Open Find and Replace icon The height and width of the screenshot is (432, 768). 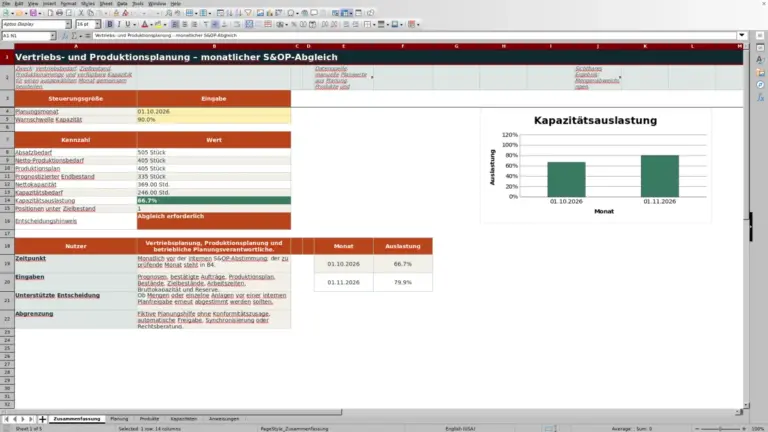point(168,13)
